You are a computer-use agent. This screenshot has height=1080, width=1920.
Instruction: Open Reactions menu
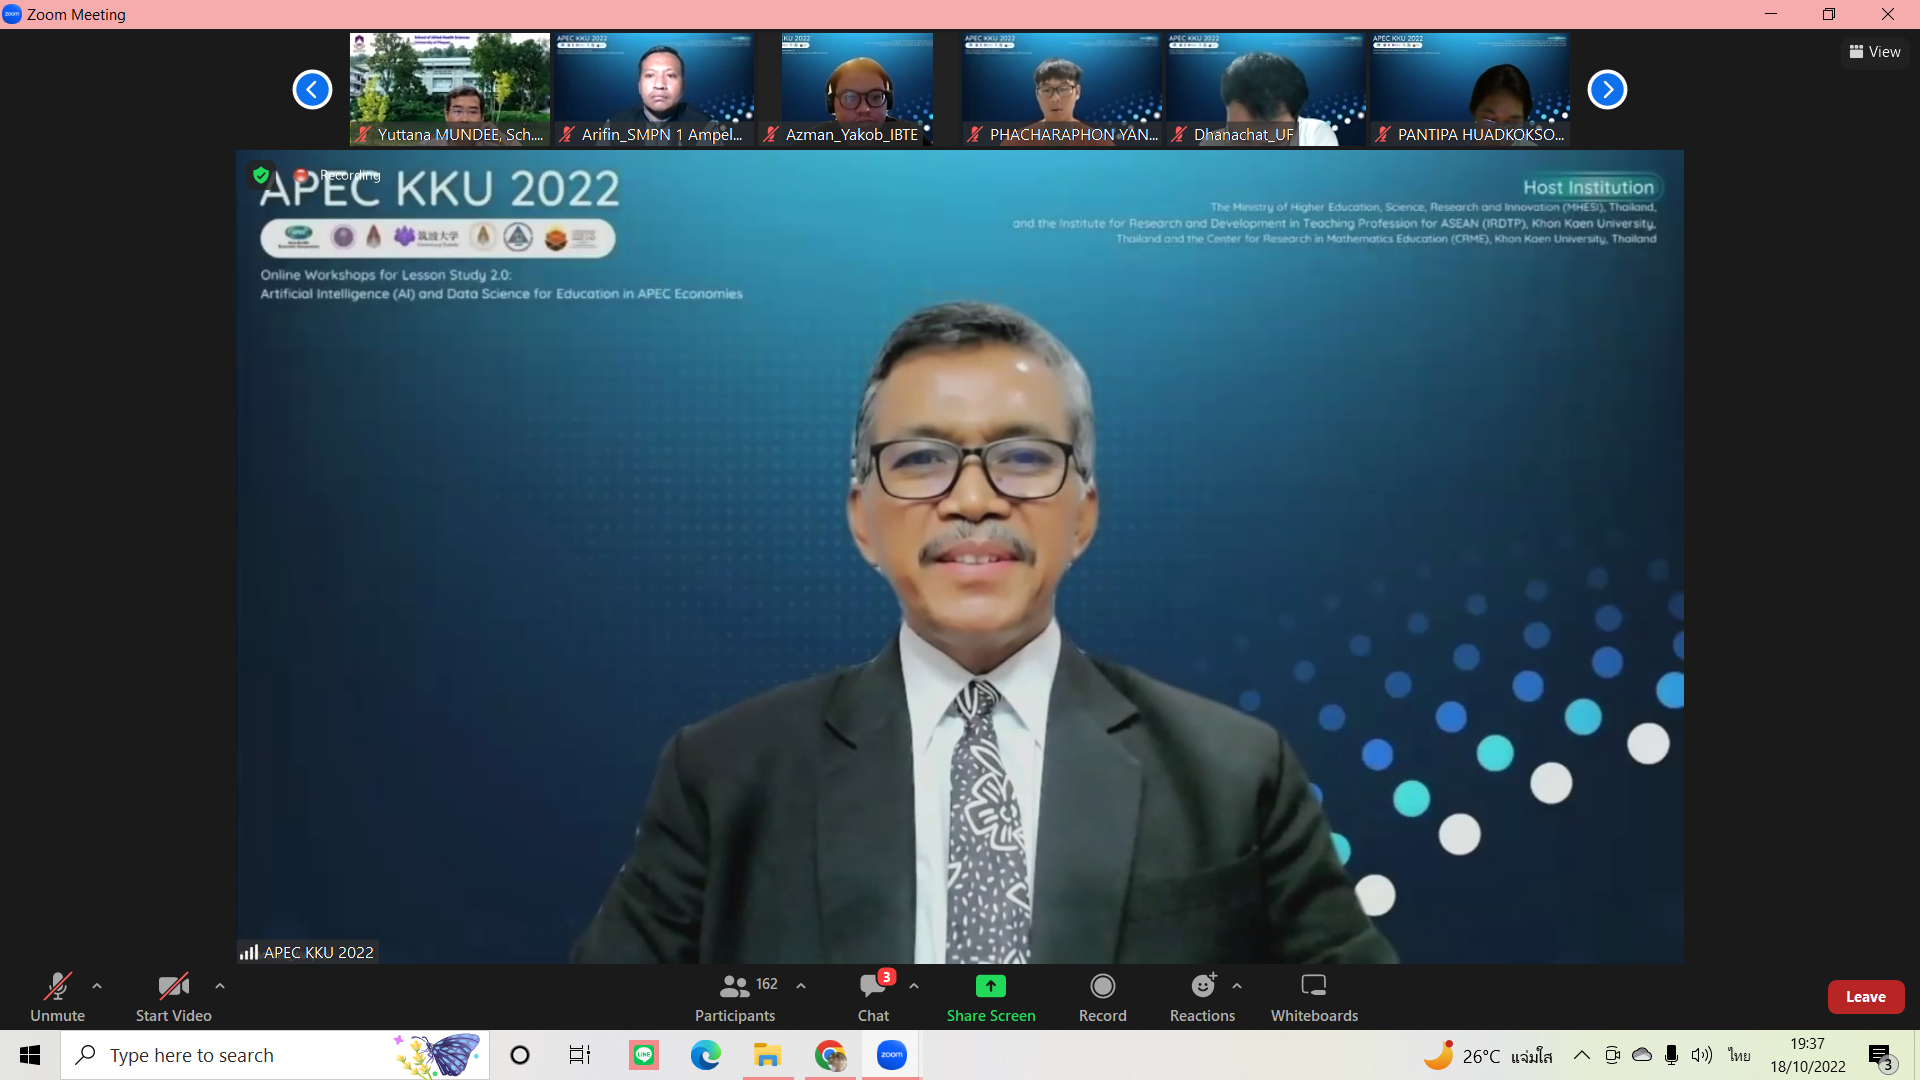1202,997
